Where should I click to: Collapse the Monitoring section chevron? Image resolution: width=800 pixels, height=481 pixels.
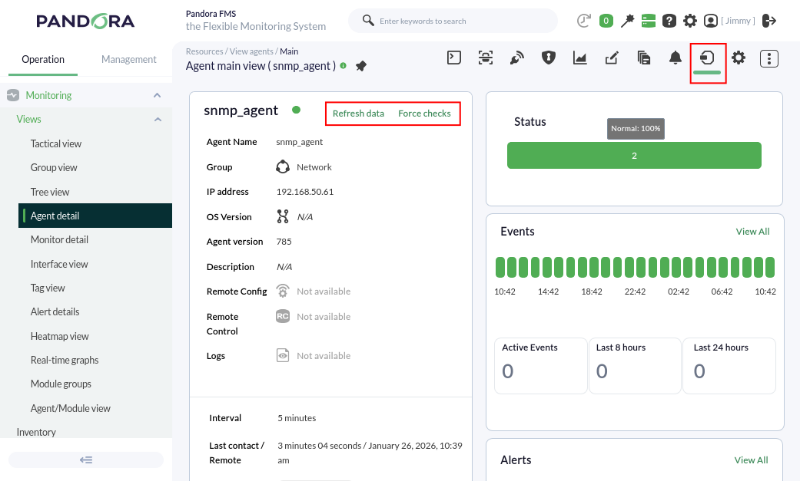(157, 95)
